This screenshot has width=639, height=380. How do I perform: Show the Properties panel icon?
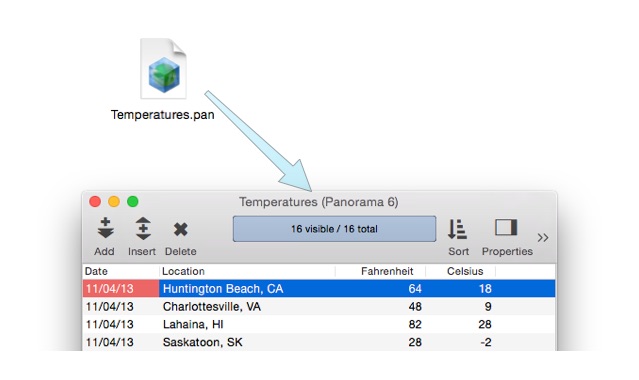506,228
